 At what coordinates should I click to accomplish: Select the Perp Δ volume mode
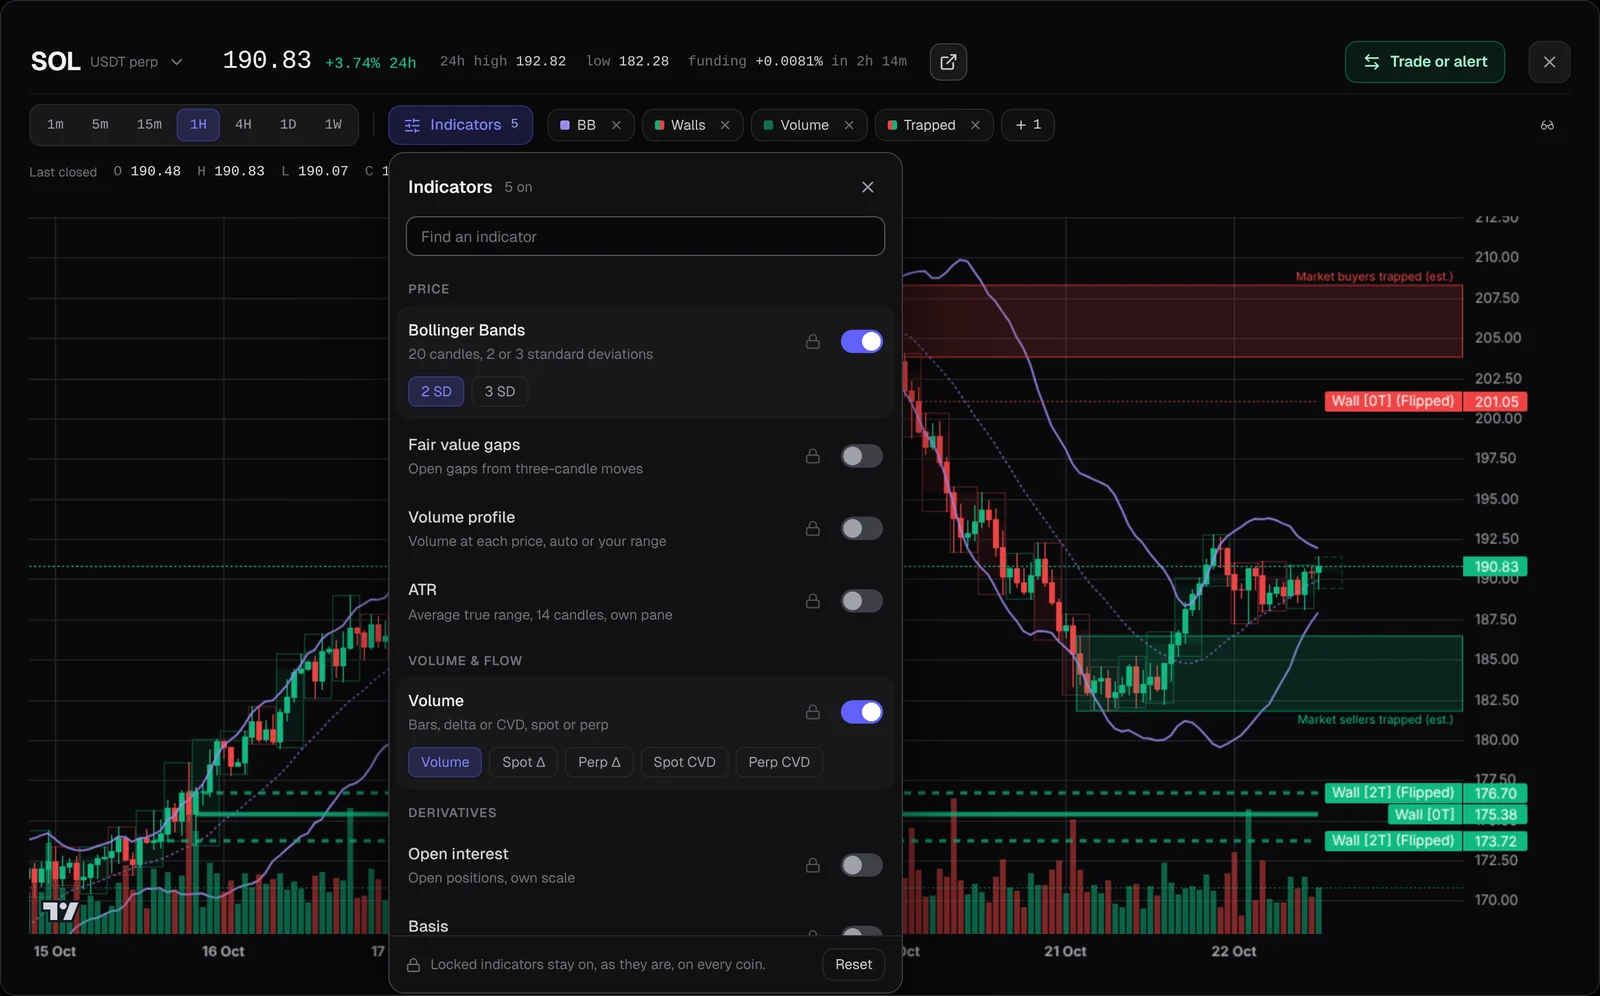(x=599, y=762)
